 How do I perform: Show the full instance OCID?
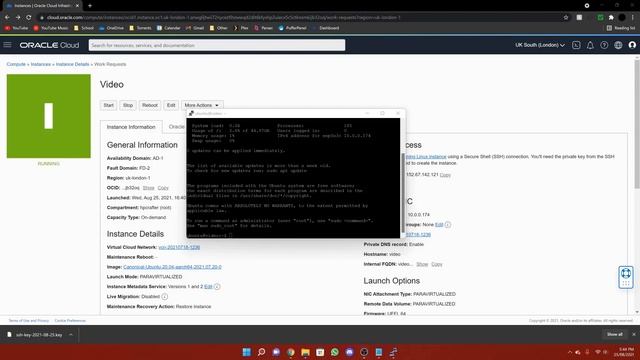(x=149, y=188)
